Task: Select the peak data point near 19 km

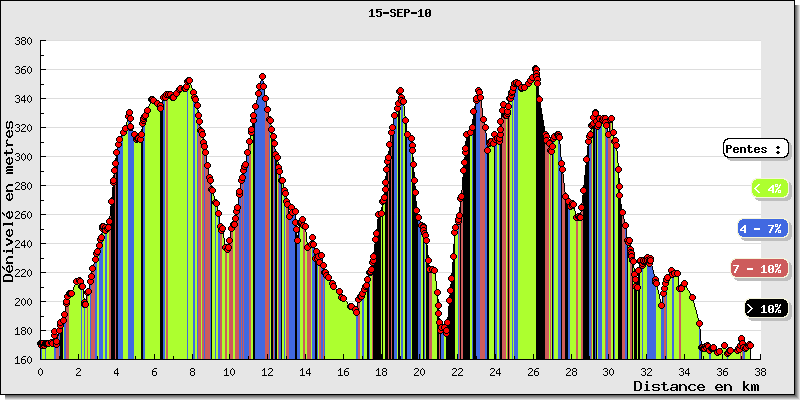Action: tap(400, 91)
